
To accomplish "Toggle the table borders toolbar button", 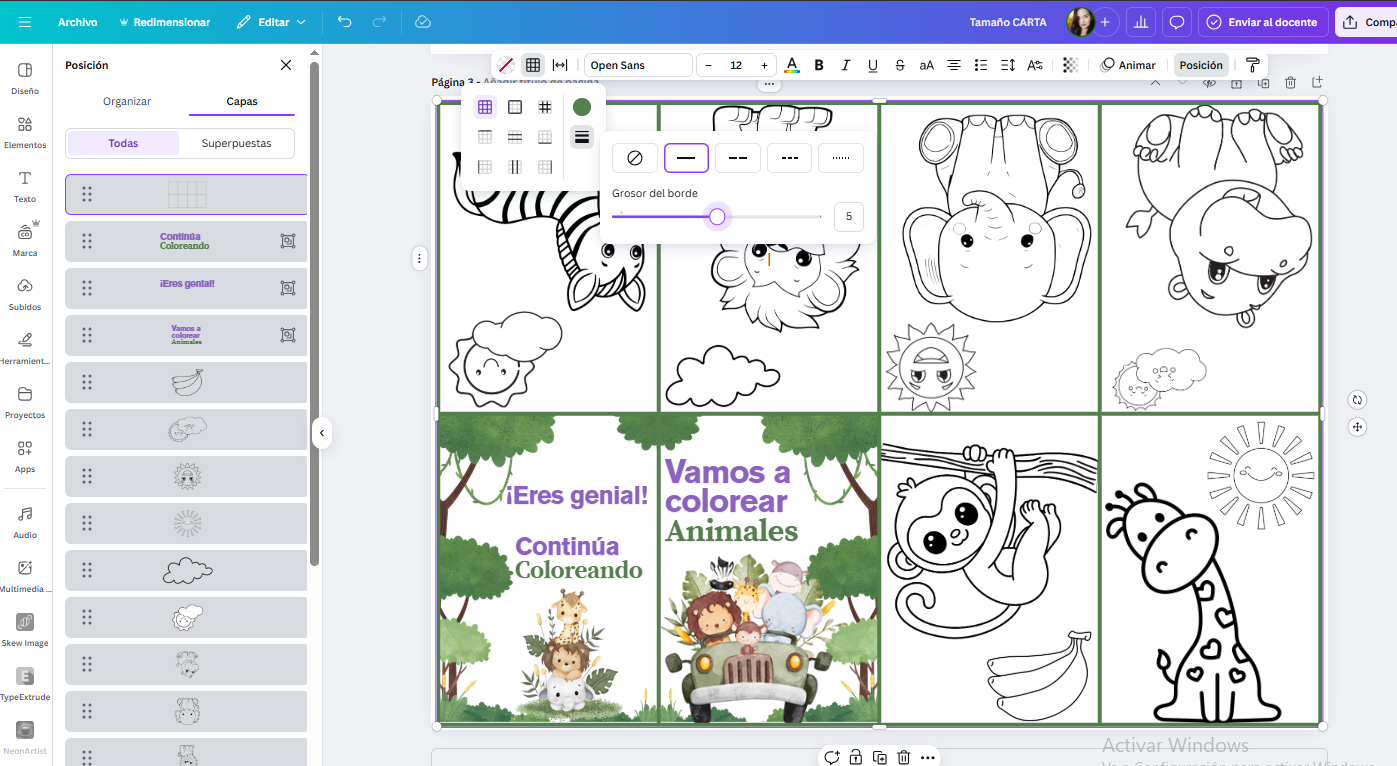I will (533, 65).
